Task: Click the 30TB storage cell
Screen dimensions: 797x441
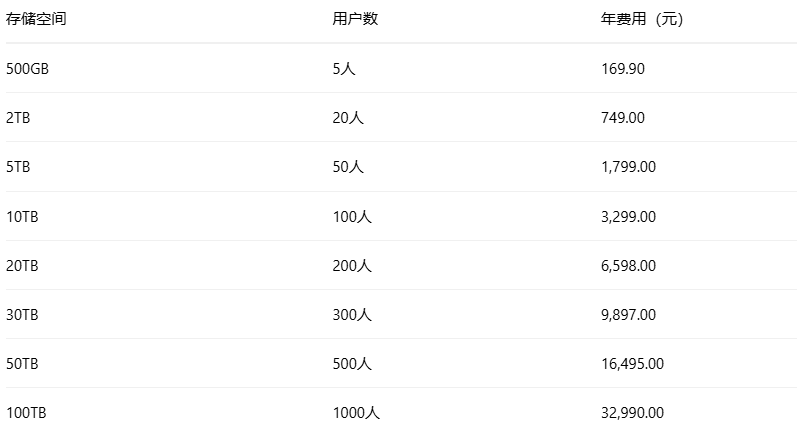Action: 22,314
